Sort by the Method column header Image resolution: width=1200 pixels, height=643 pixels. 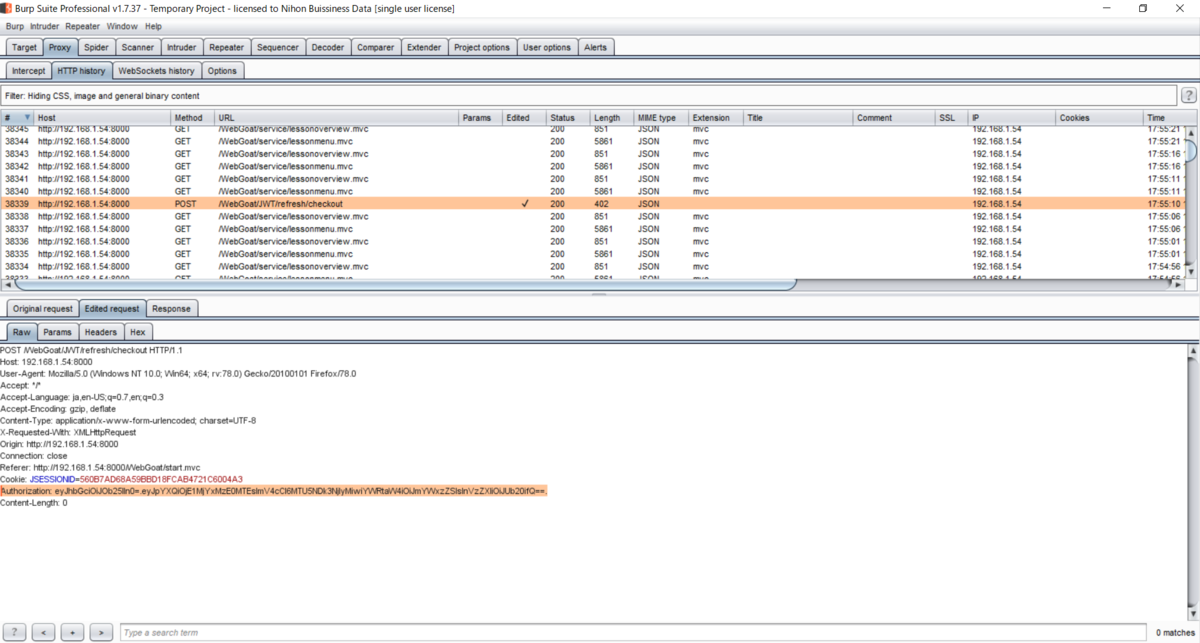pos(192,118)
